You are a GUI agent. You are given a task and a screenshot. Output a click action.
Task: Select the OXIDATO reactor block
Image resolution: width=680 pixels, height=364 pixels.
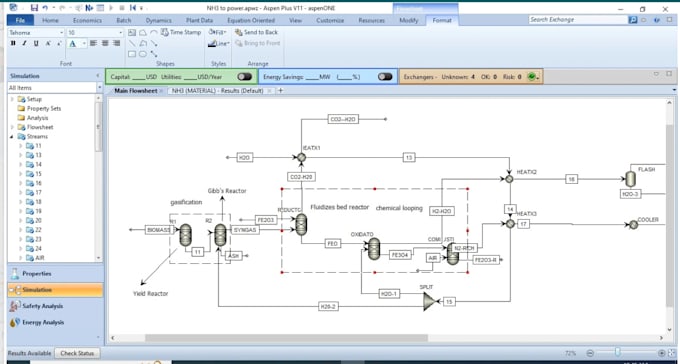click(374, 249)
